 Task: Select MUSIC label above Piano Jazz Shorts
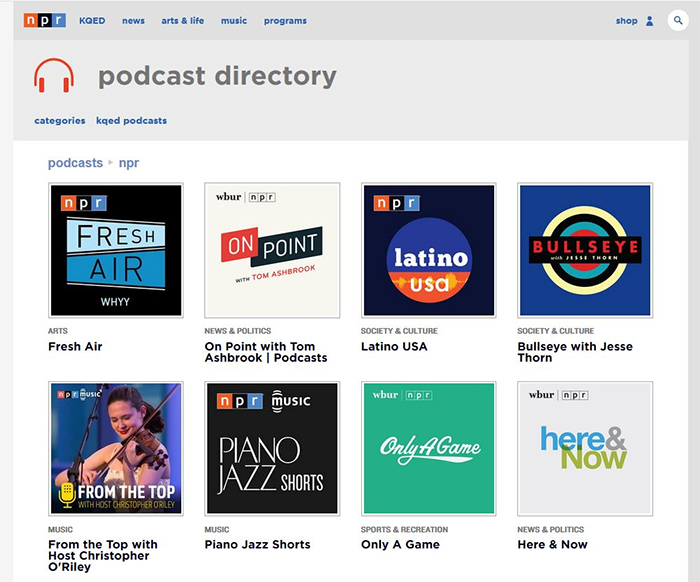pyautogui.click(x=217, y=529)
